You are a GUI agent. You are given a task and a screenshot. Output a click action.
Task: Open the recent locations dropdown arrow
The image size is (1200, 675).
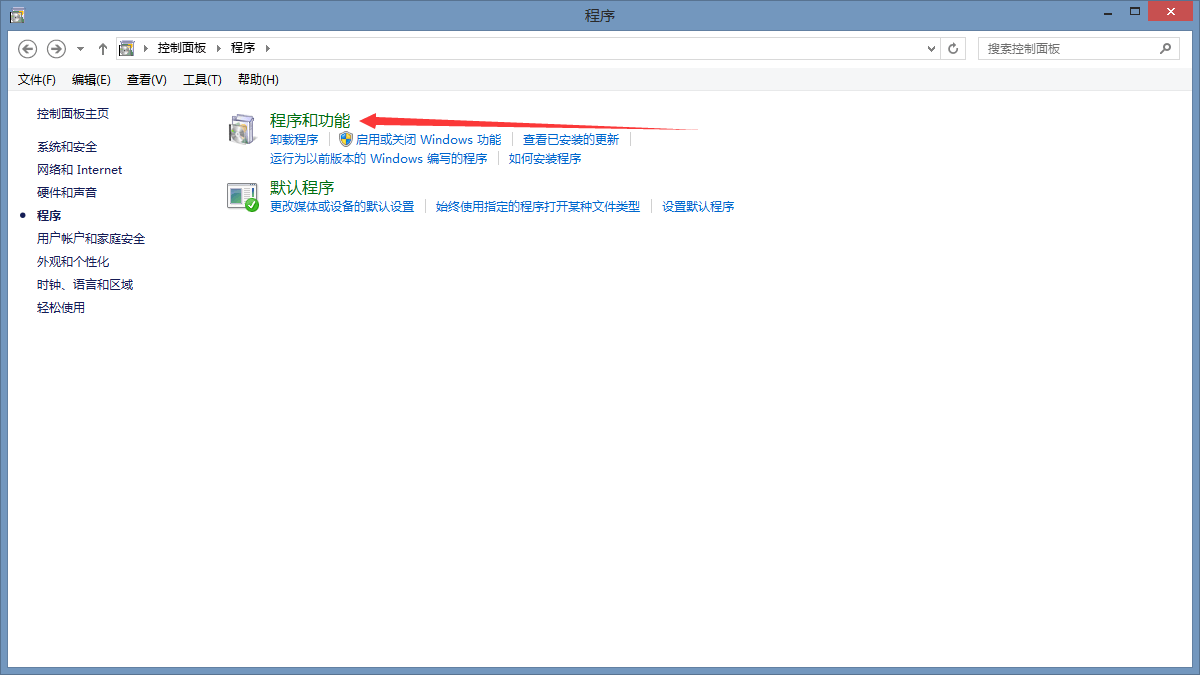click(x=80, y=48)
